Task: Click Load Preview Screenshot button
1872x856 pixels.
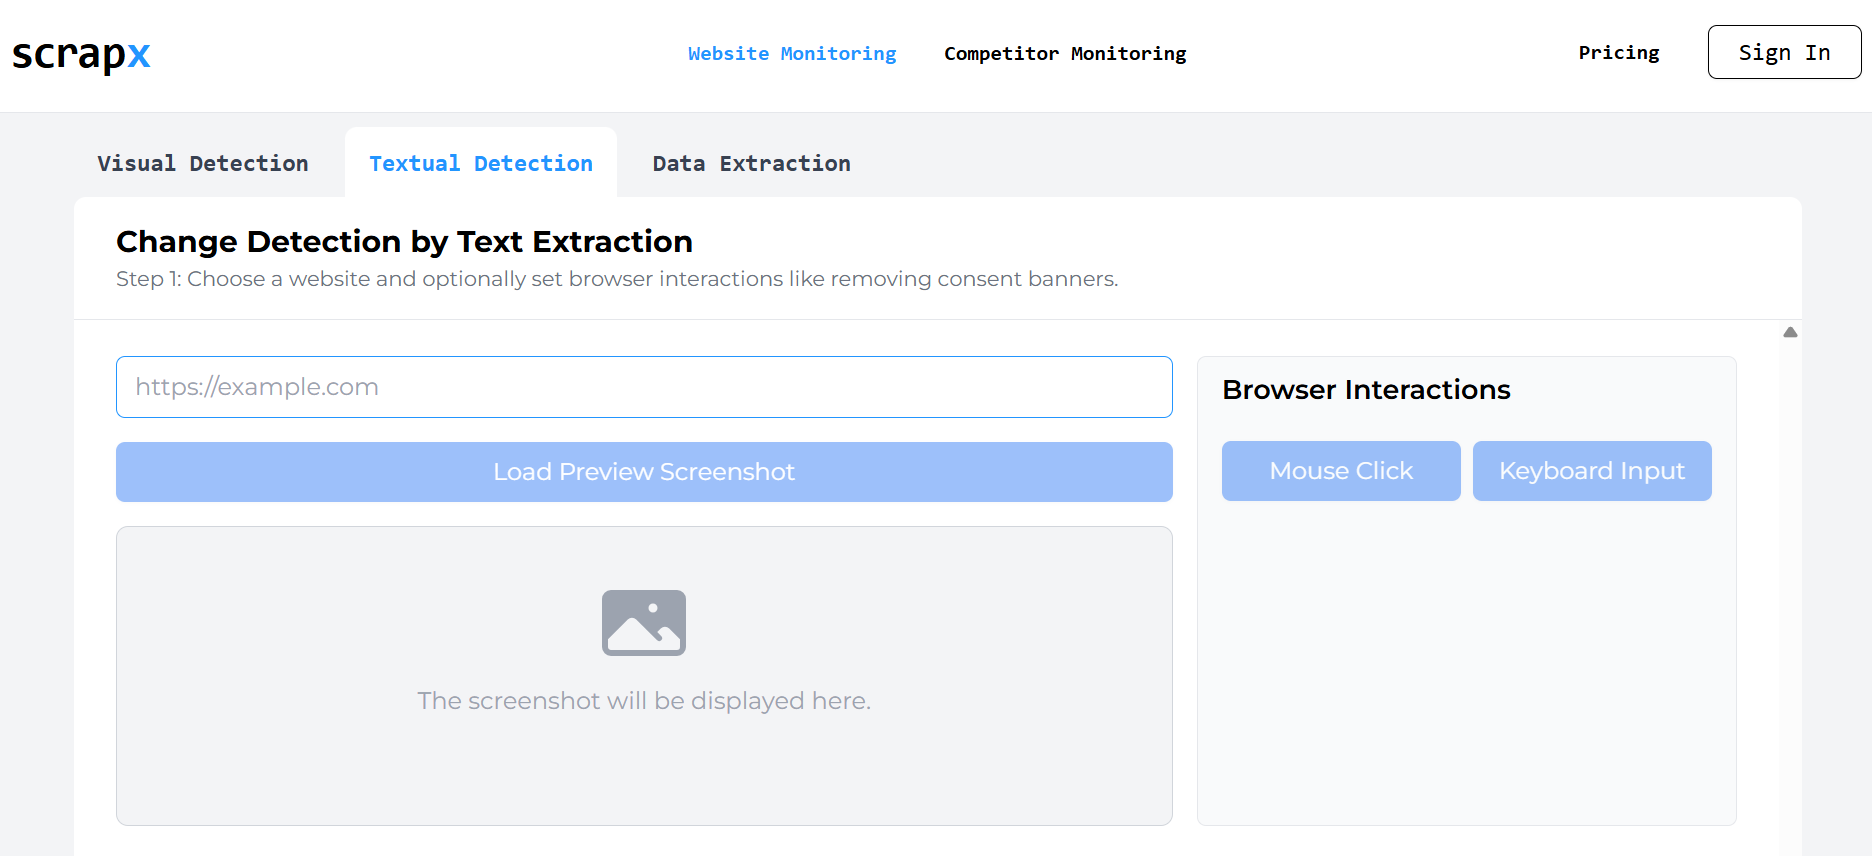Action: point(644,472)
